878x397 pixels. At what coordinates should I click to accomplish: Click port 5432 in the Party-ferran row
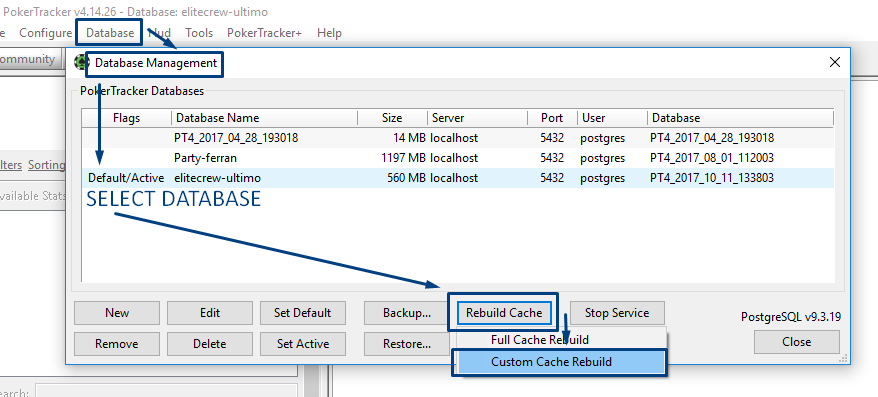[x=552, y=158]
